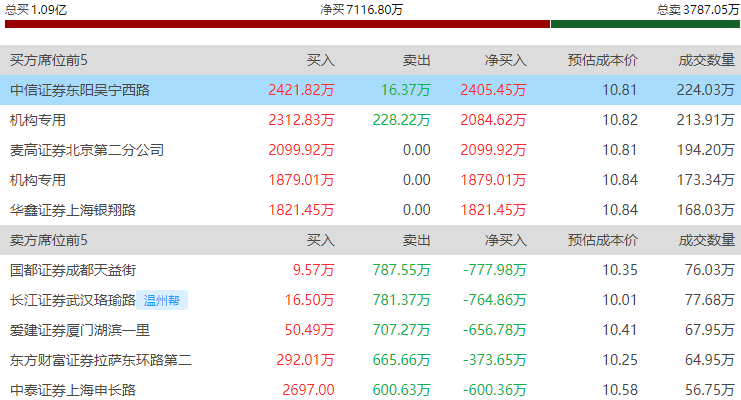Click 总卖 3787.05万 summary label

[x=698, y=9]
